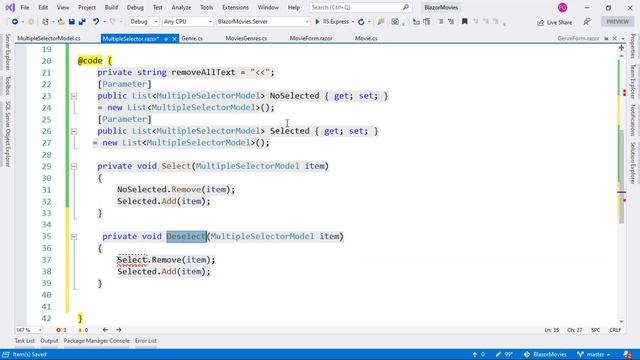This screenshot has width=640, height=360.
Task: Click the notifications icon in status bar
Action: coord(628,354)
